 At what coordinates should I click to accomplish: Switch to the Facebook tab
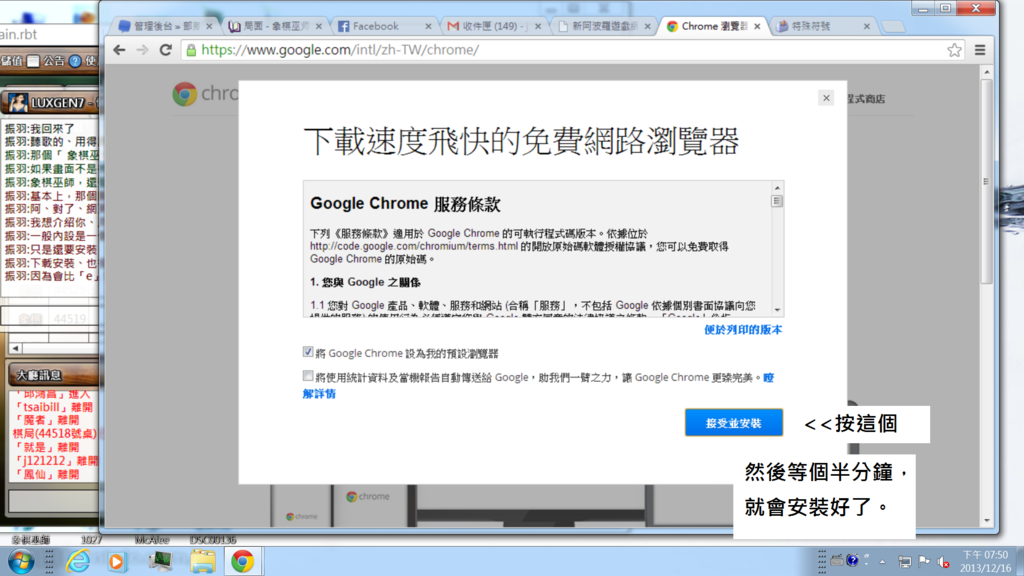[385, 26]
